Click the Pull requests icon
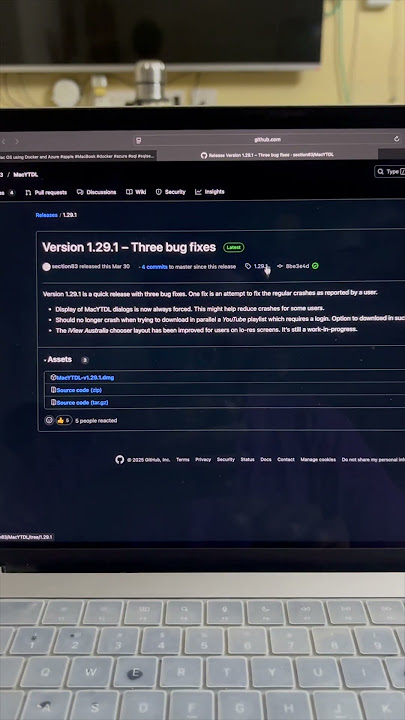 click(28, 192)
